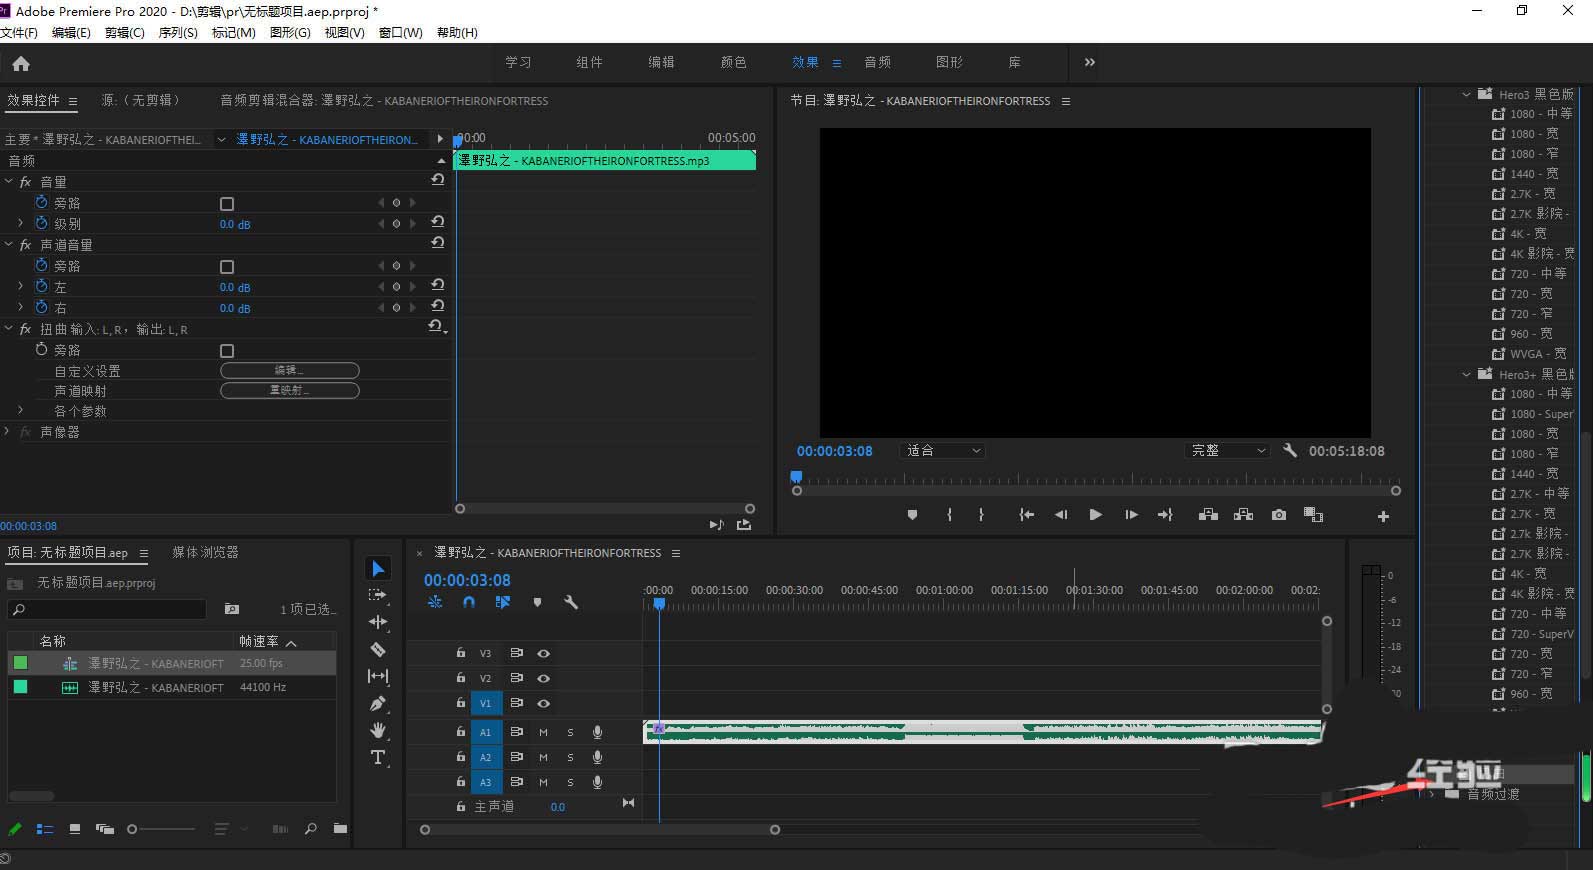1593x870 pixels.
Task: Select the Razor tool in the tools panel
Action: 378,650
